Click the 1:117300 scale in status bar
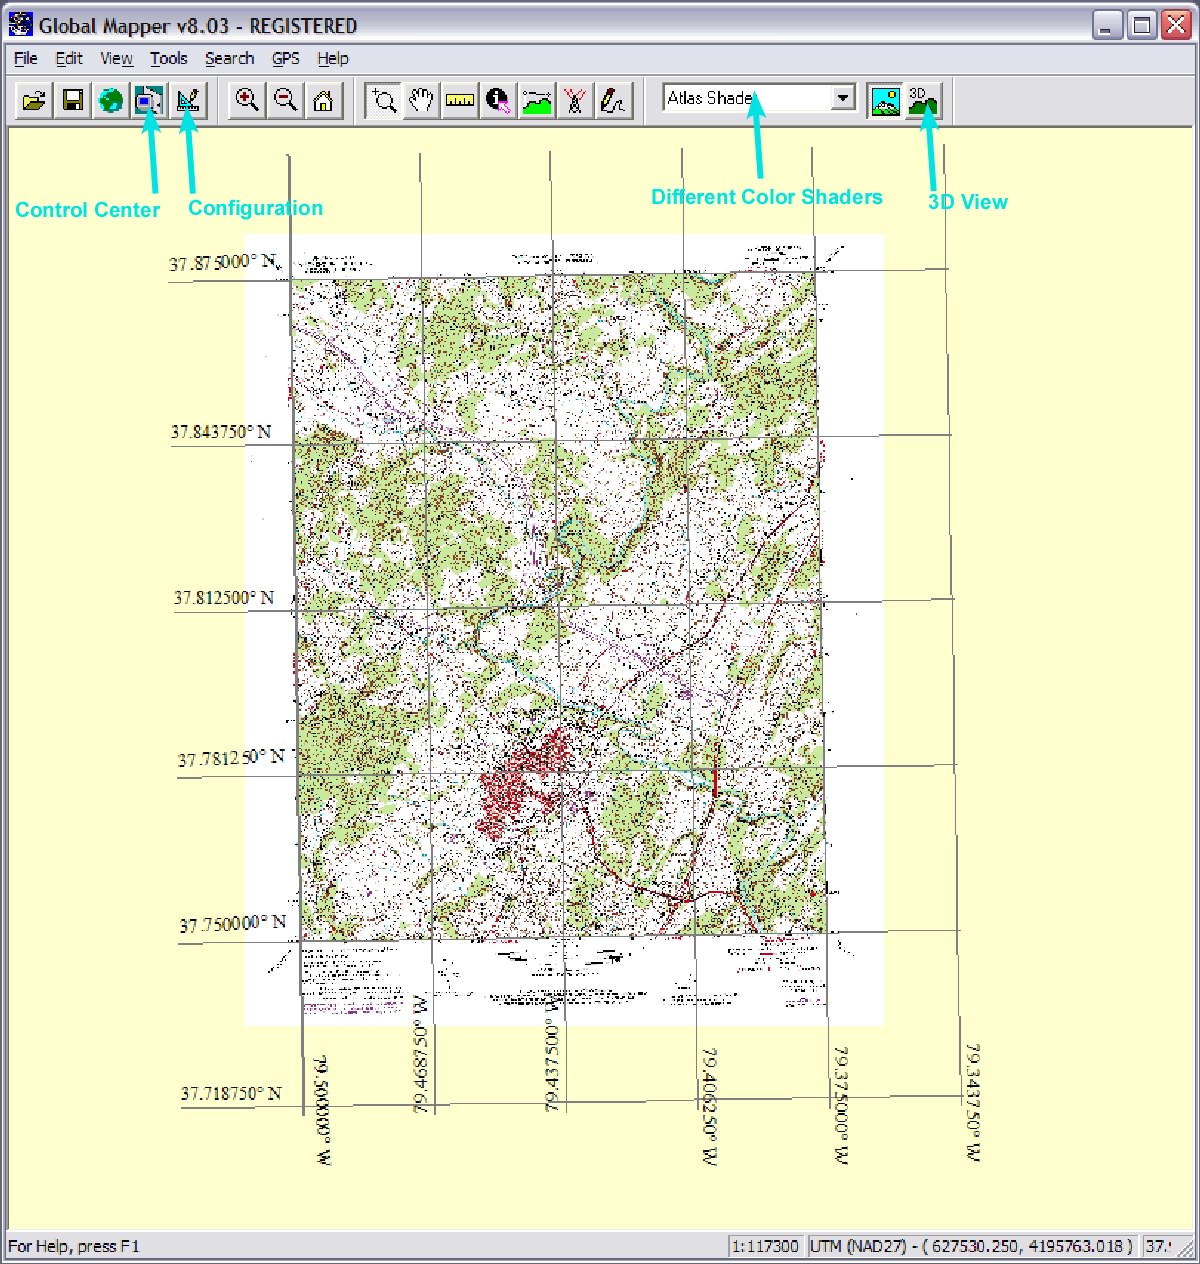The height and width of the screenshot is (1264, 1200). tap(766, 1246)
